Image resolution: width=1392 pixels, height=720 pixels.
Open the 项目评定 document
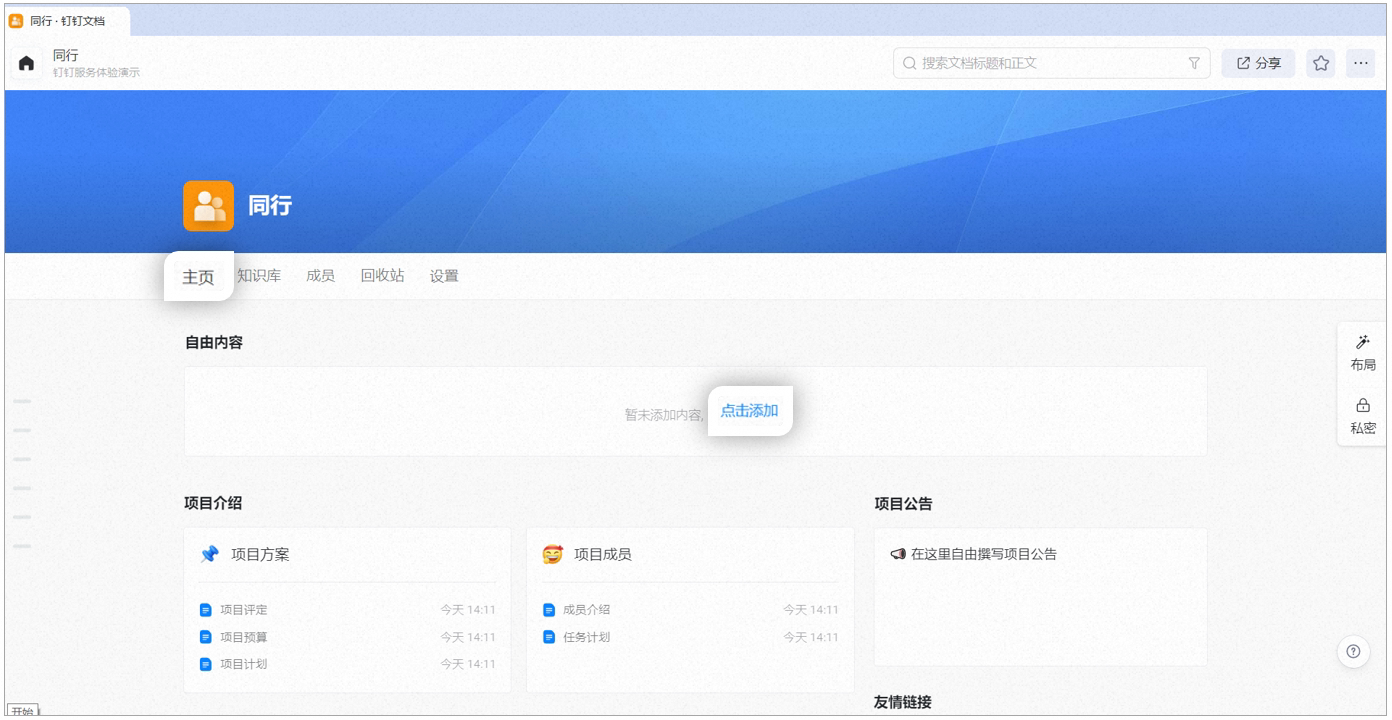point(243,610)
